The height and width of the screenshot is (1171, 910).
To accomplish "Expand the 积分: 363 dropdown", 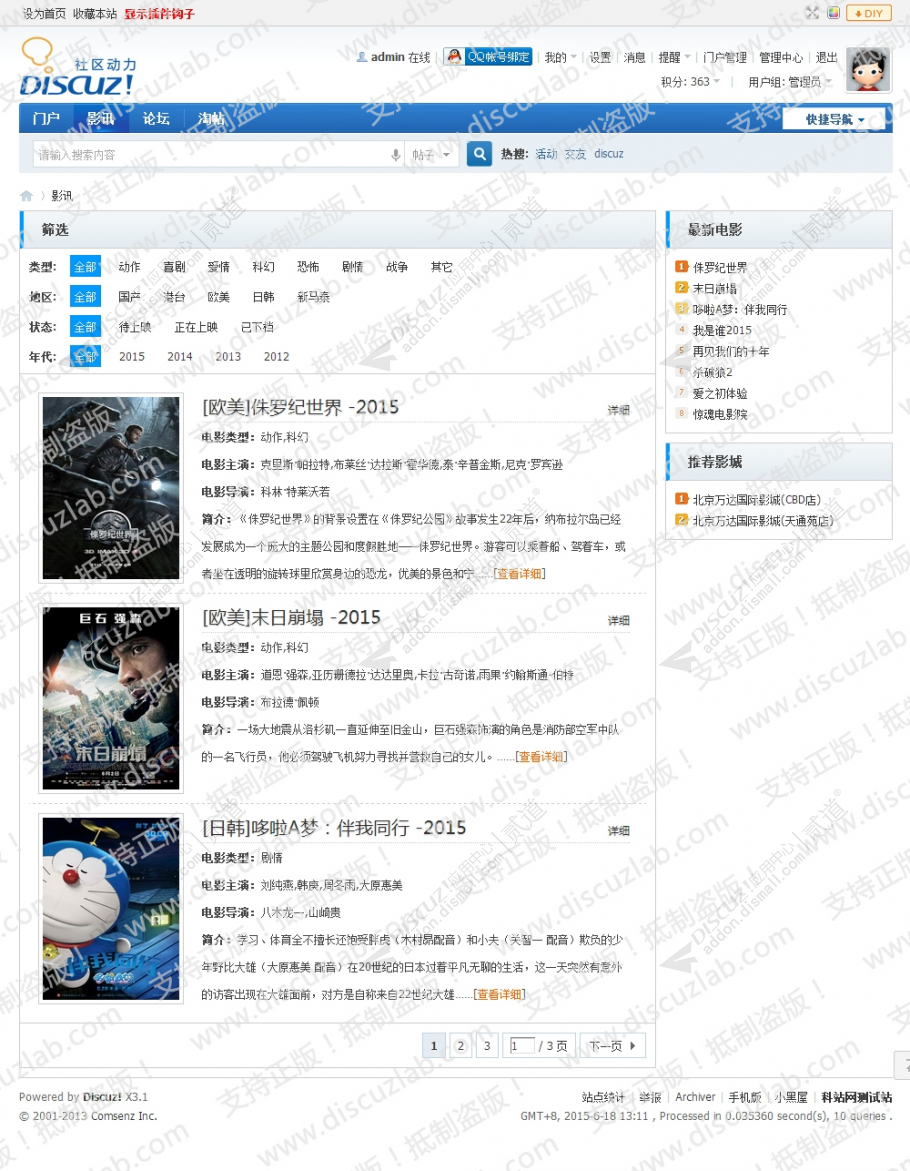I will click(x=691, y=81).
